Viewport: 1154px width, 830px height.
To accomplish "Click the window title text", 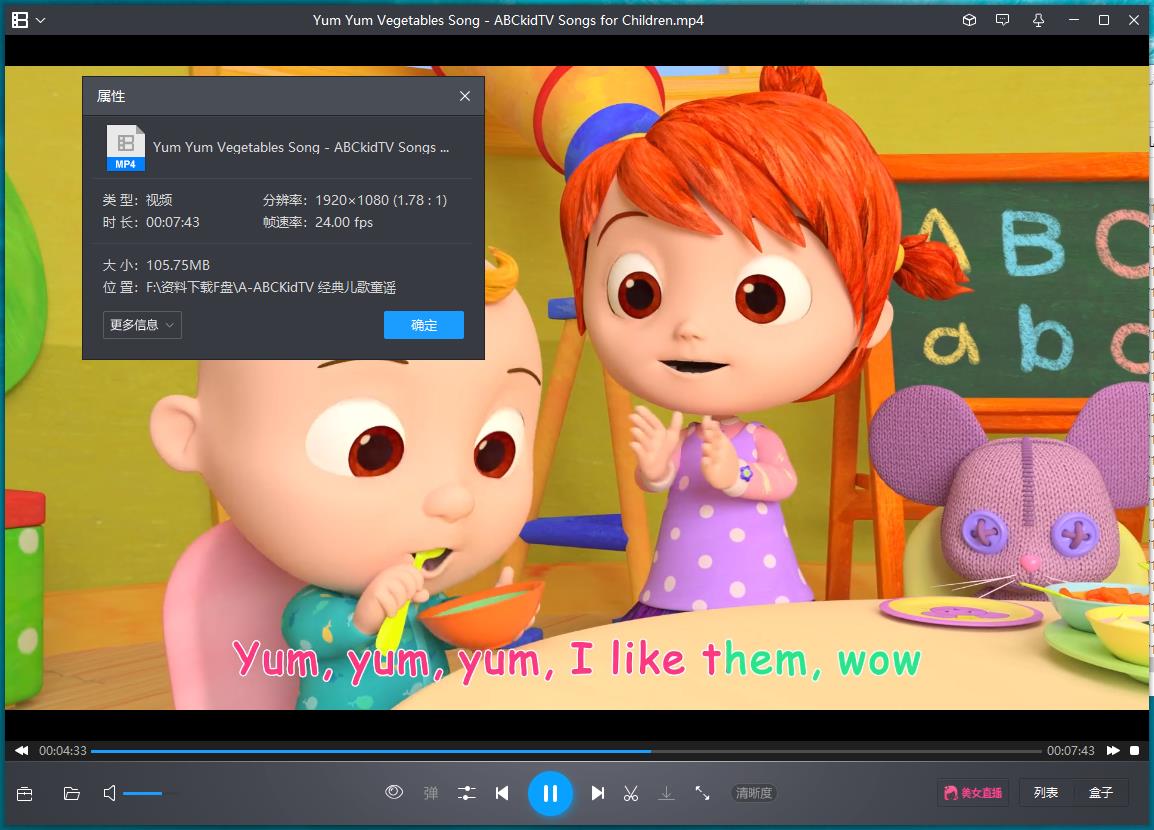I will tap(508, 20).
